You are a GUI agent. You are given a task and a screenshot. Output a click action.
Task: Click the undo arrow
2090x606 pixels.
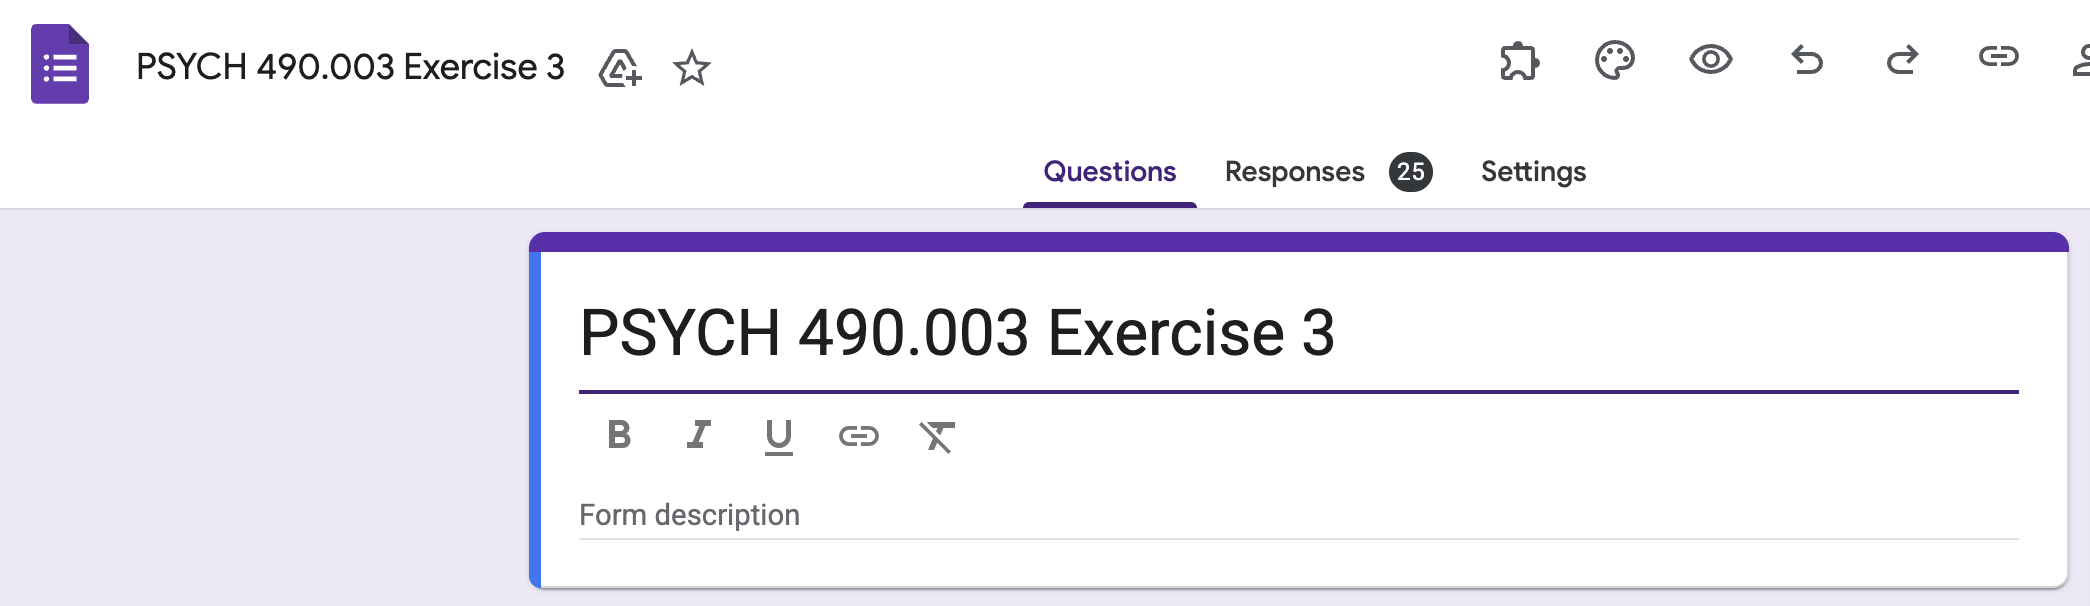click(x=1806, y=61)
